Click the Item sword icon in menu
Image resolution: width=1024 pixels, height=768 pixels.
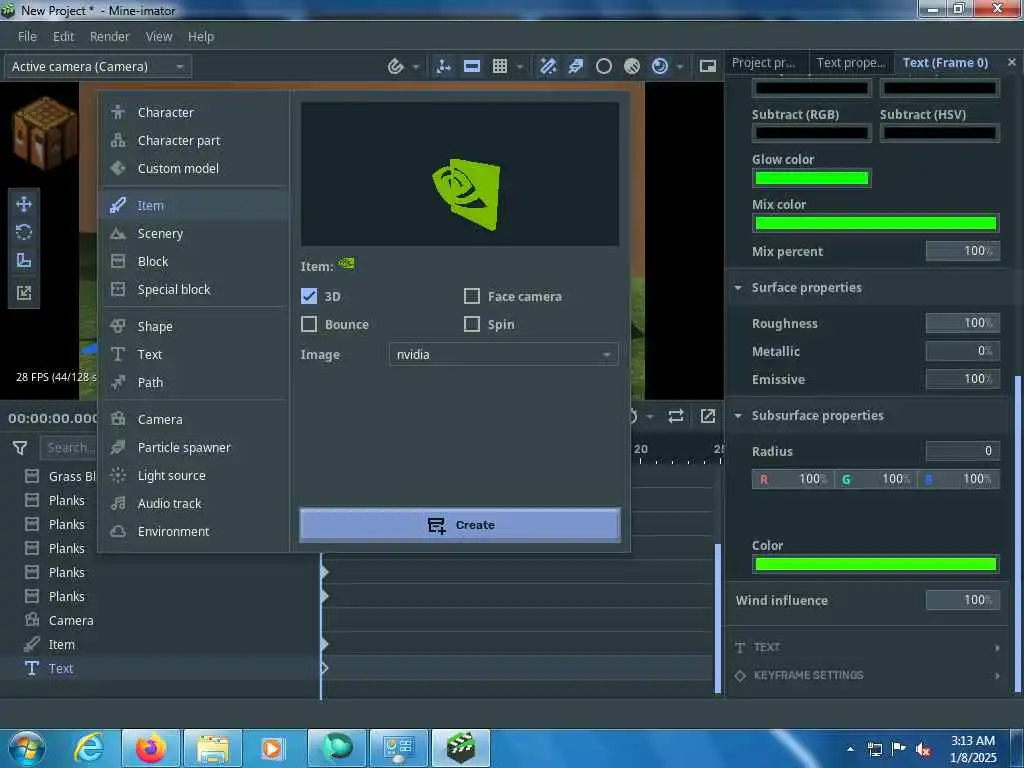pyautogui.click(x=118, y=206)
